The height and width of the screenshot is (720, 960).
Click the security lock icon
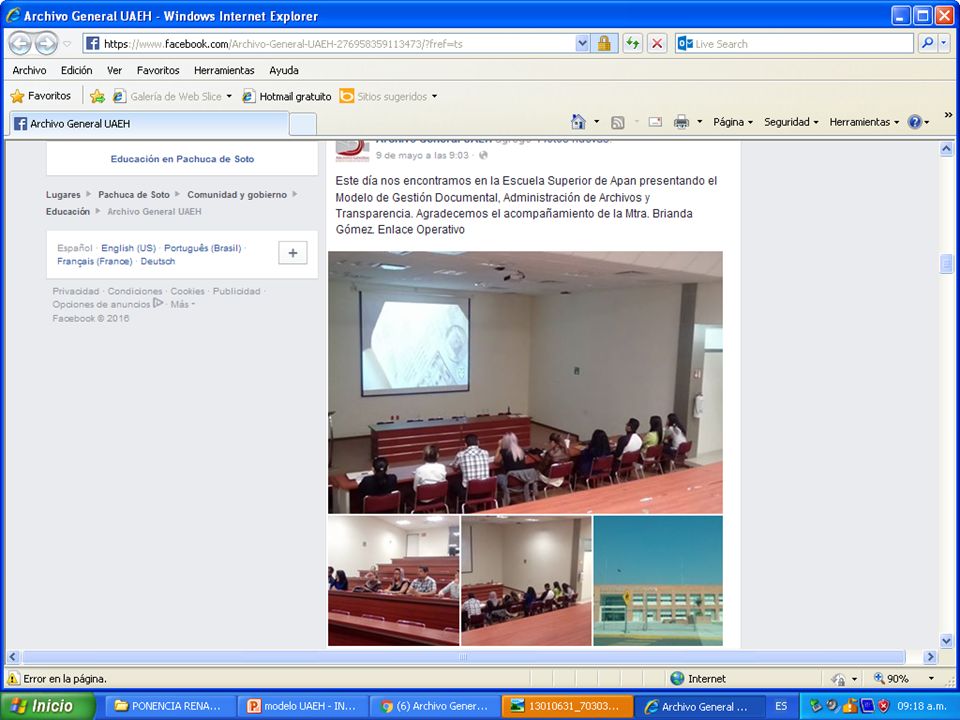[x=604, y=43]
